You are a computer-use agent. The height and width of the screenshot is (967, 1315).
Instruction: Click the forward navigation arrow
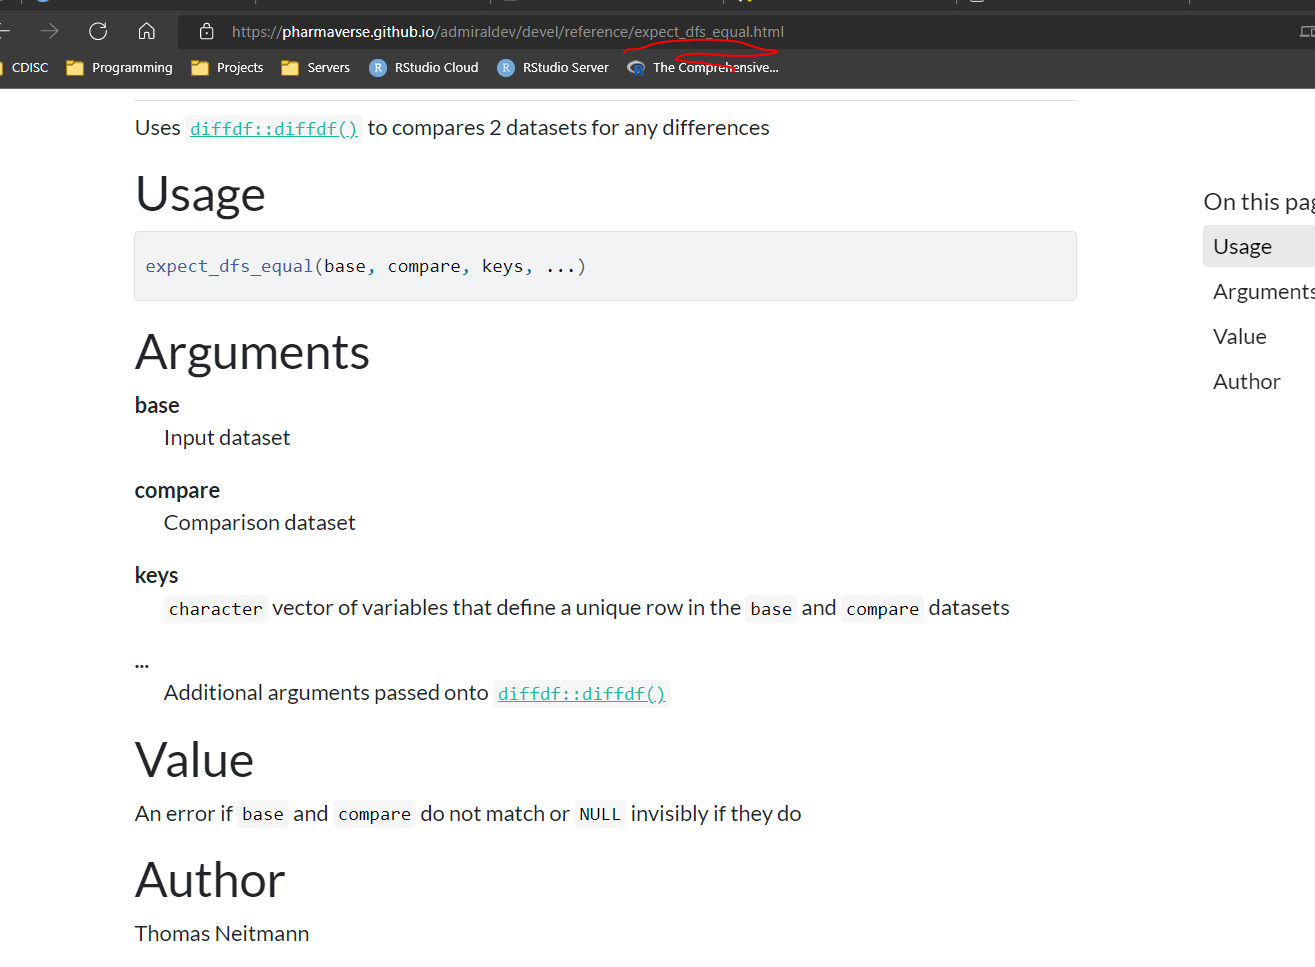tap(49, 31)
